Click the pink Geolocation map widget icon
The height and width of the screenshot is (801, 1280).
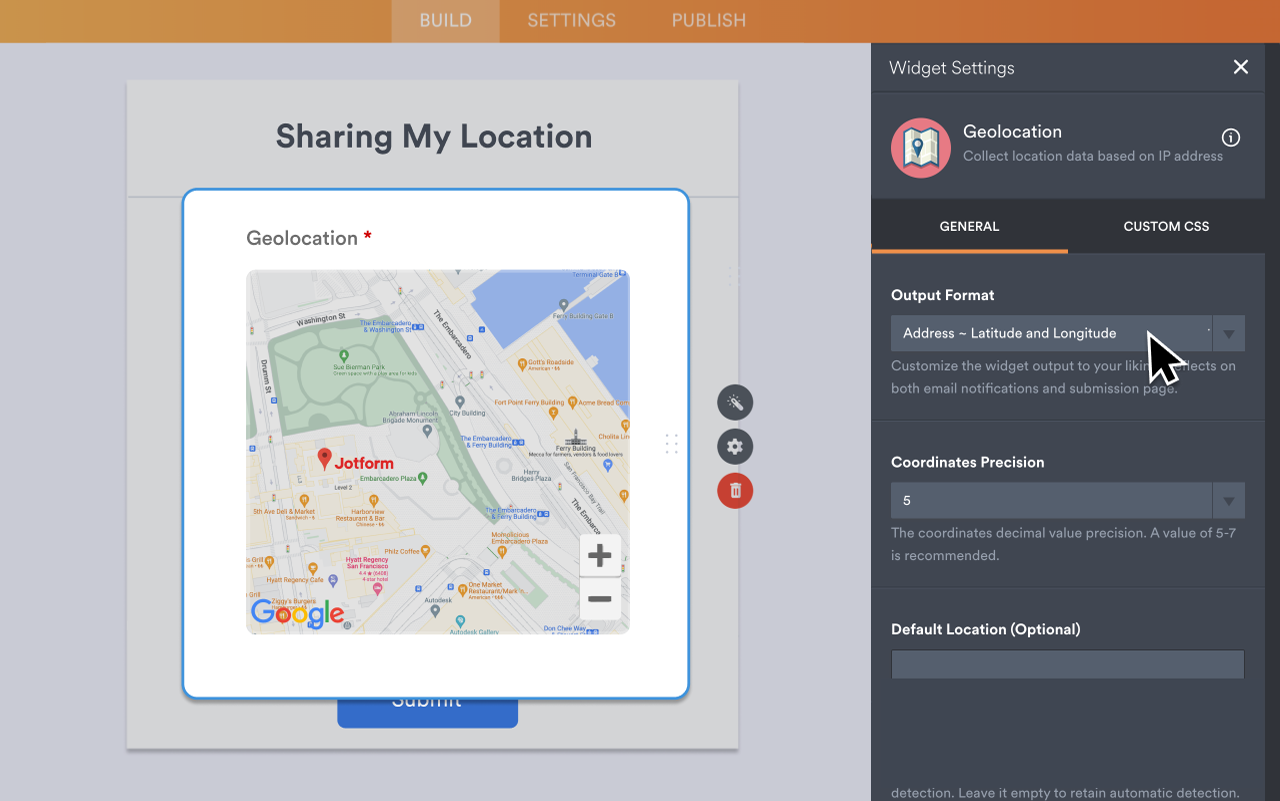pyautogui.click(x=920, y=147)
